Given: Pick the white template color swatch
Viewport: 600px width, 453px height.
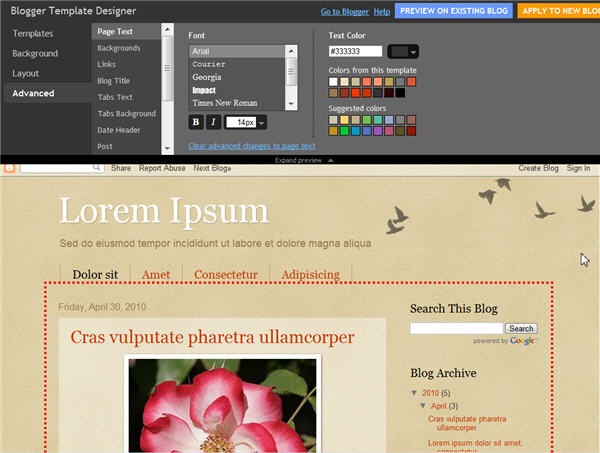Looking at the screenshot, I should pyautogui.click(x=333, y=81).
